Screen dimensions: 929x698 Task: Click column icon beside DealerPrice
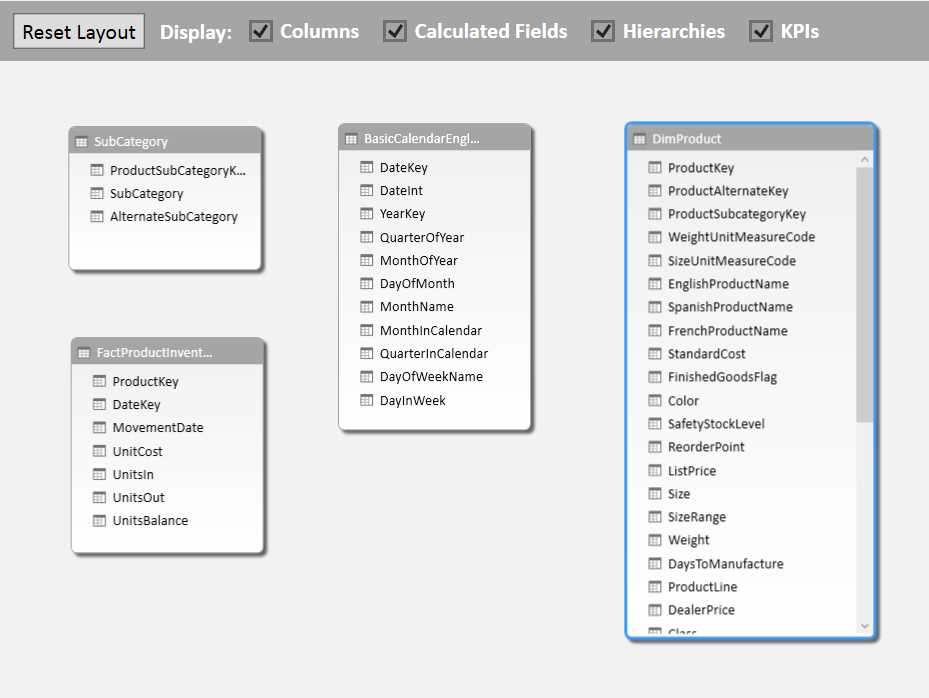point(655,610)
